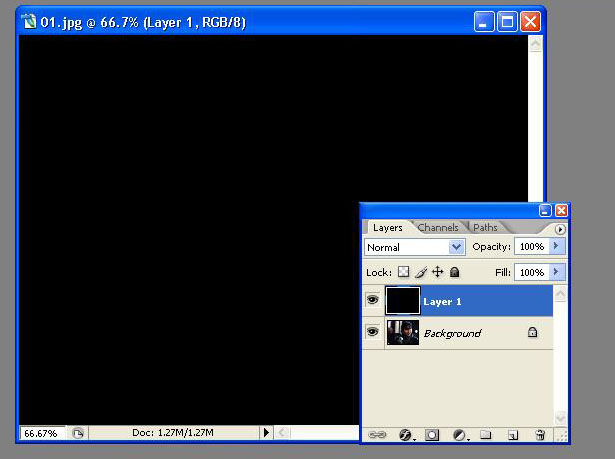Switch to the Paths tab
The height and width of the screenshot is (459, 615).
[485, 228]
